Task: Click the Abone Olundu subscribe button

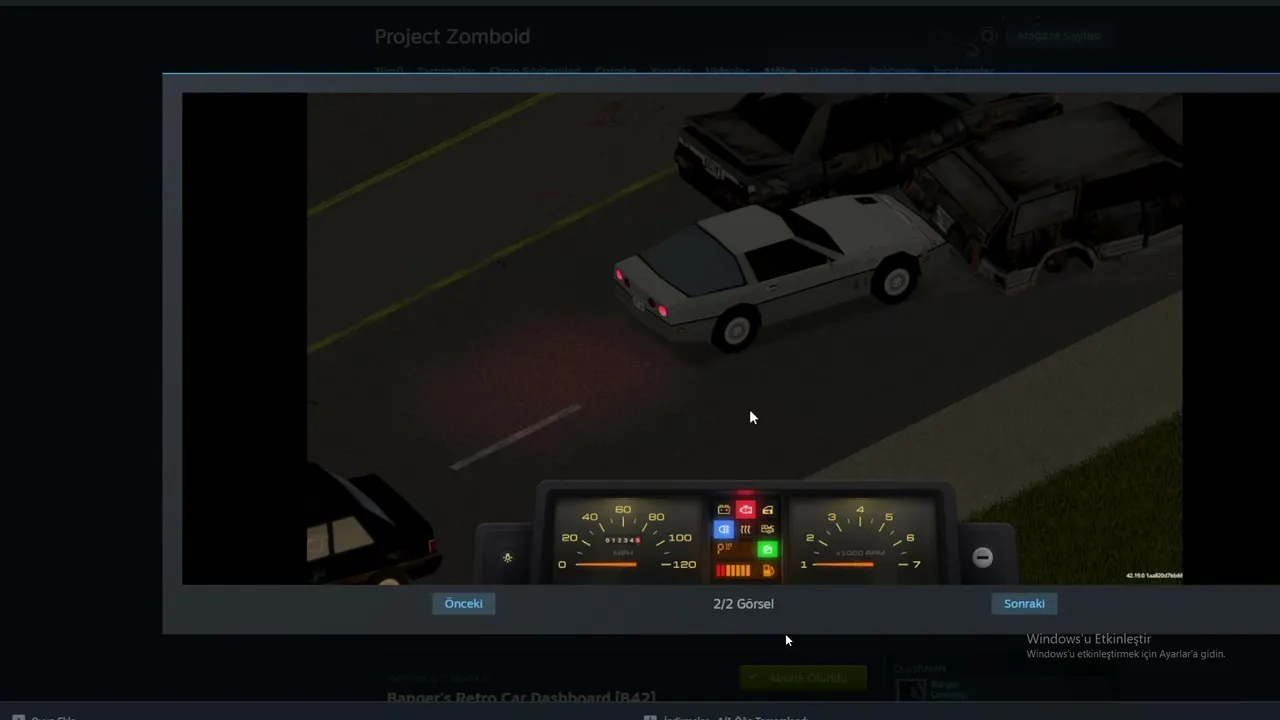Action: click(803, 678)
